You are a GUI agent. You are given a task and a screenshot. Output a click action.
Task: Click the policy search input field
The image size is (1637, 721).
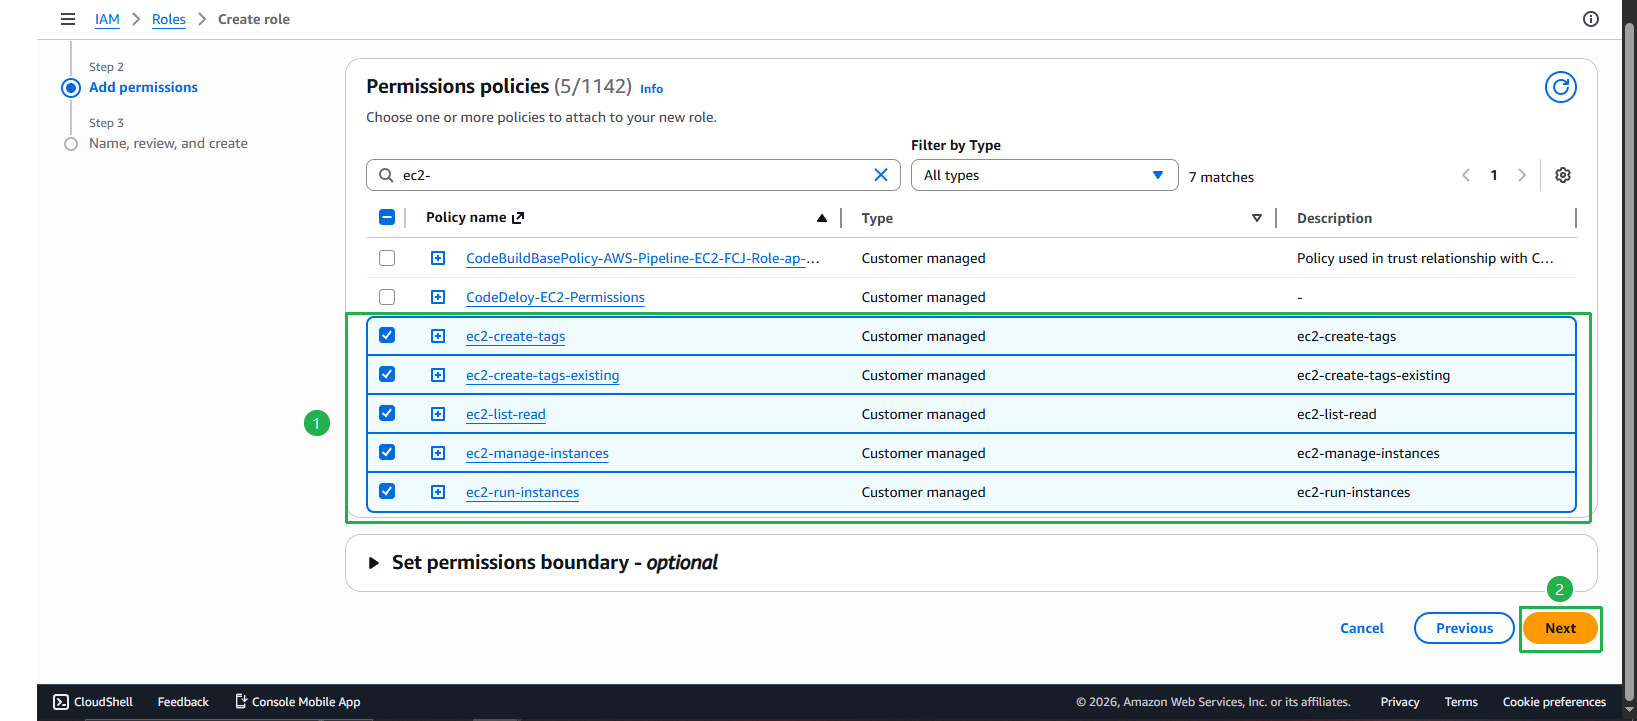point(633,175)
